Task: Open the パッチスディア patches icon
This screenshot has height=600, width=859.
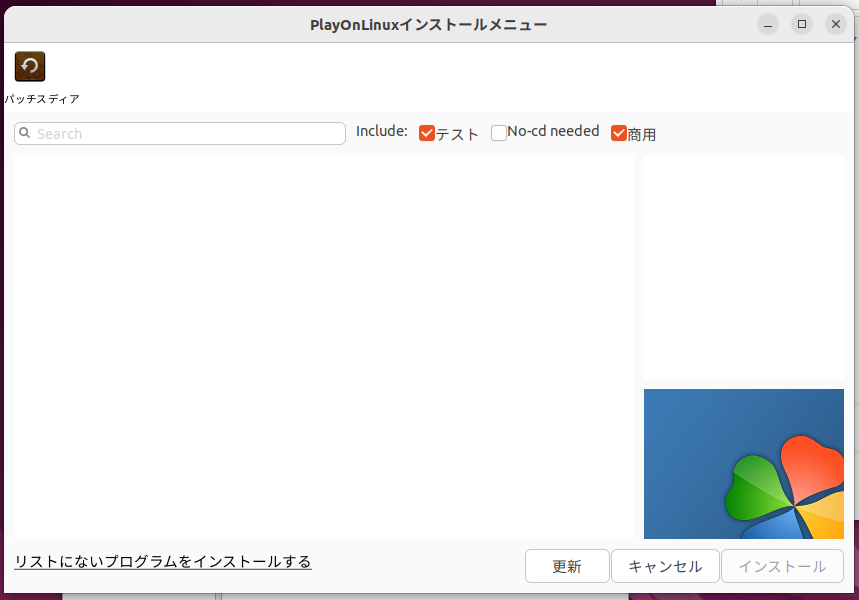Action: pos(30,66)
